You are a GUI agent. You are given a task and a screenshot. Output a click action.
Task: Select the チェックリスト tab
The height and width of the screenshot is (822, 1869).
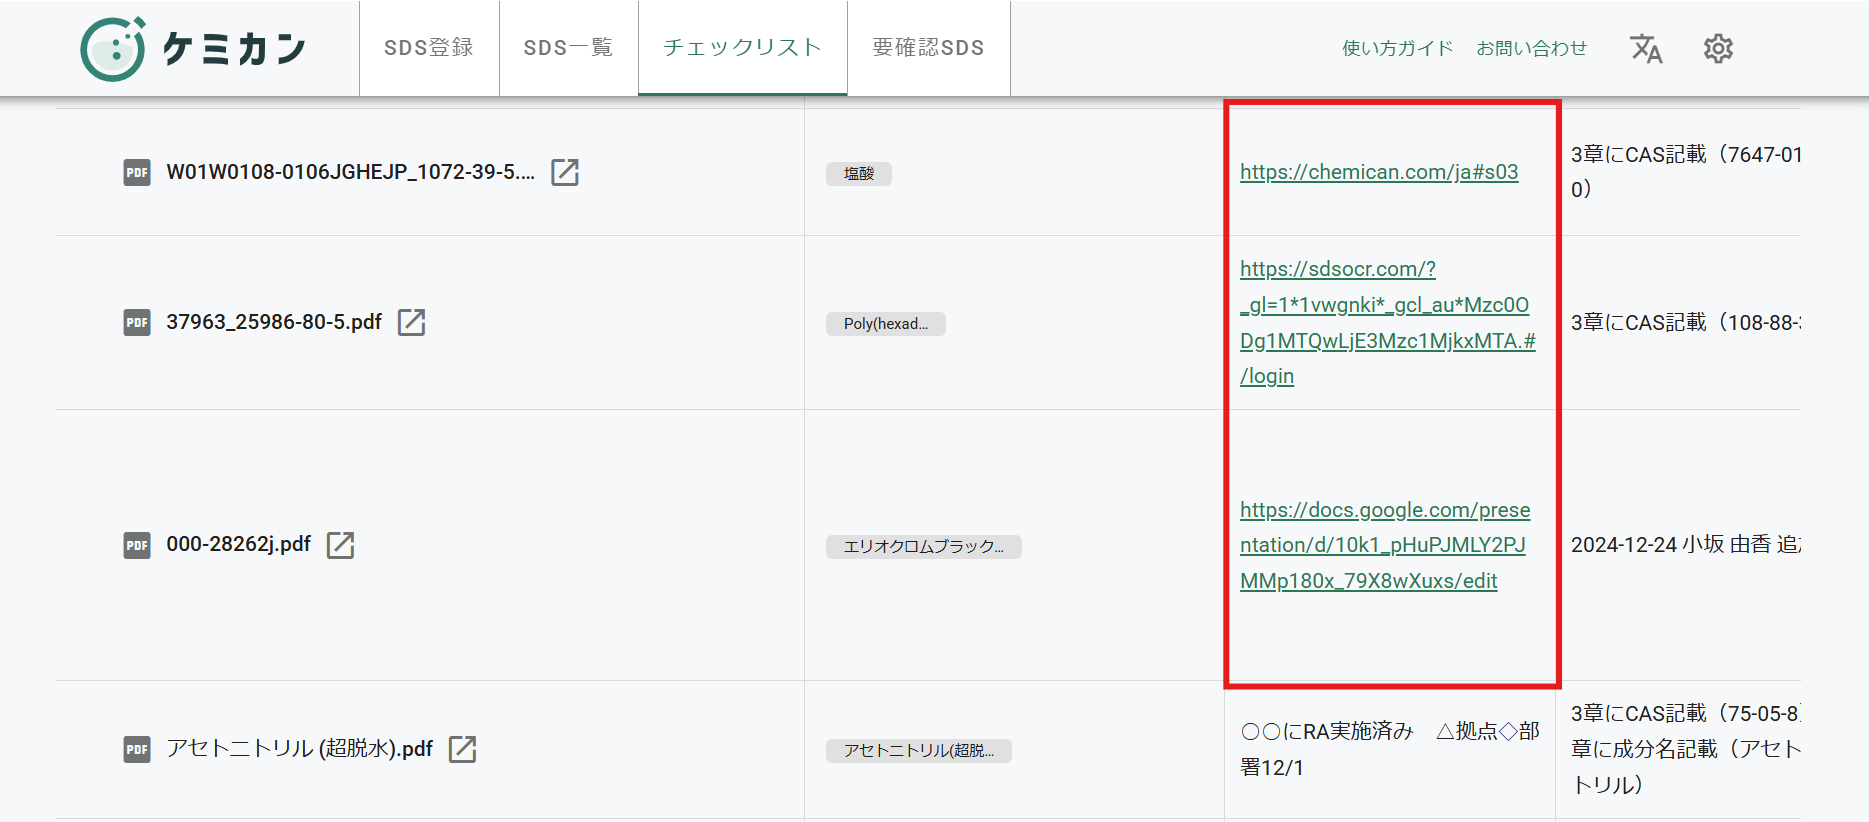coord(743,48)
